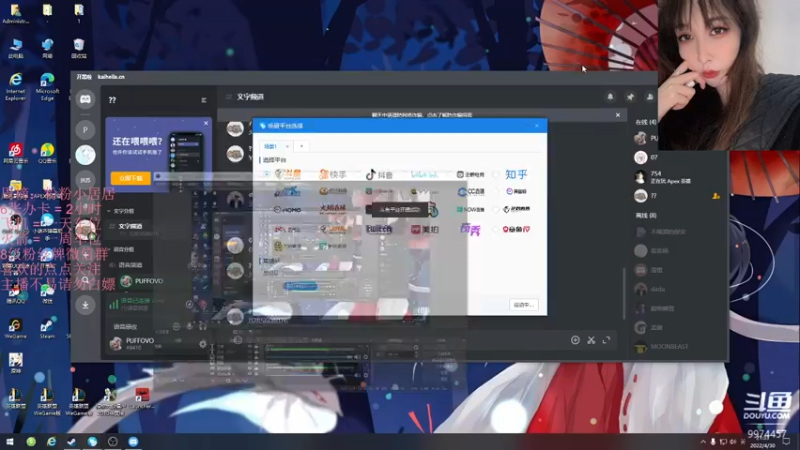This screenshot has height=450, width=800.
Task: Dismiss the notice bar above the chat
Action: point(618,115)
